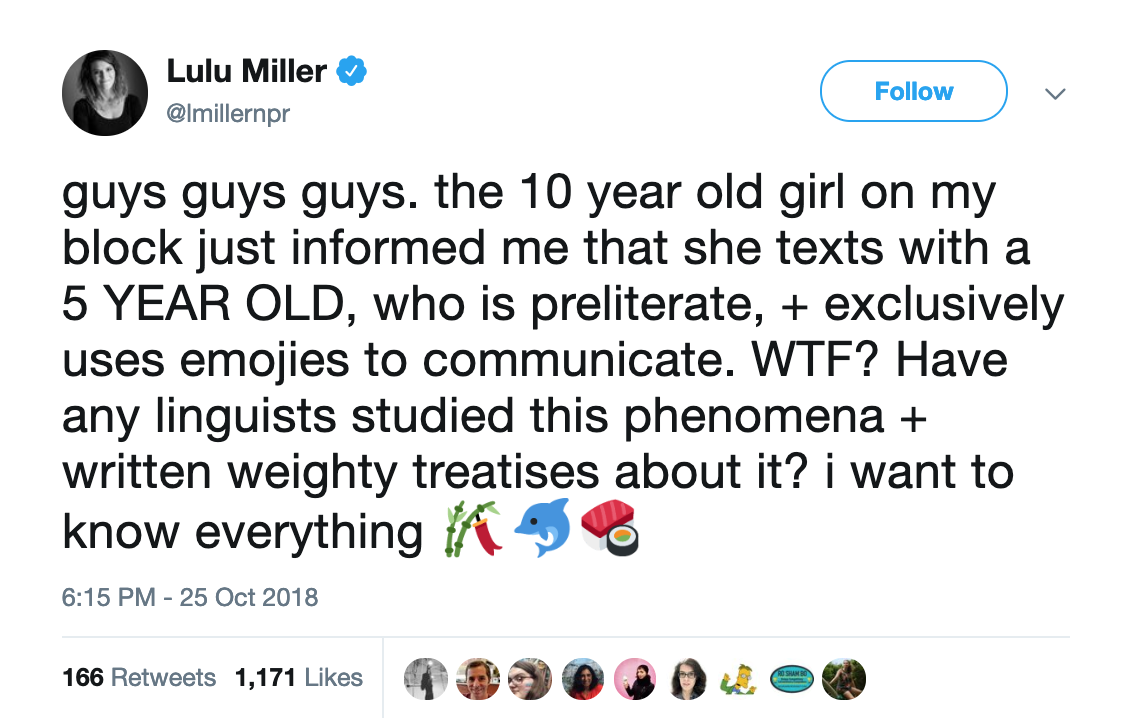Click the pink-background liker avatar
1128x718 pixels.
635,677
